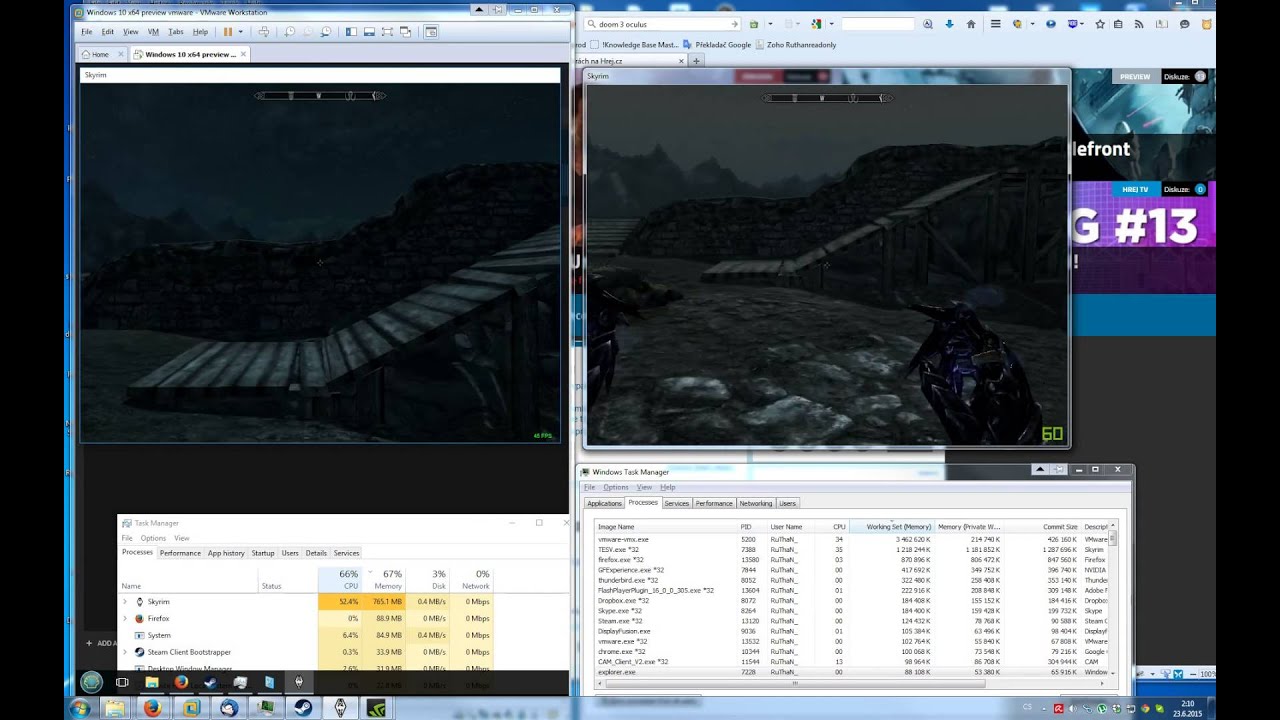The image size is (1280, 720).
Task: Expand the Steam Client Bootstrapper row
Action: pos(125,652)
